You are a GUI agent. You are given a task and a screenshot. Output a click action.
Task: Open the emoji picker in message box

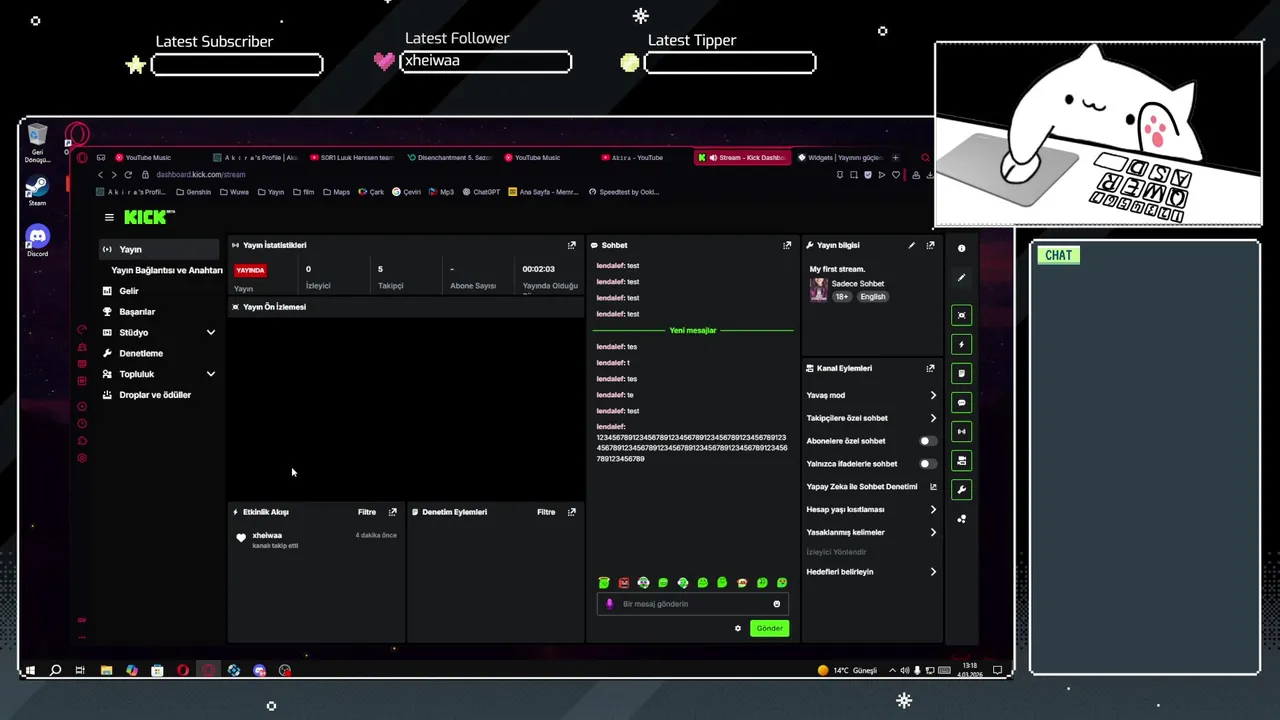[777, 604]
